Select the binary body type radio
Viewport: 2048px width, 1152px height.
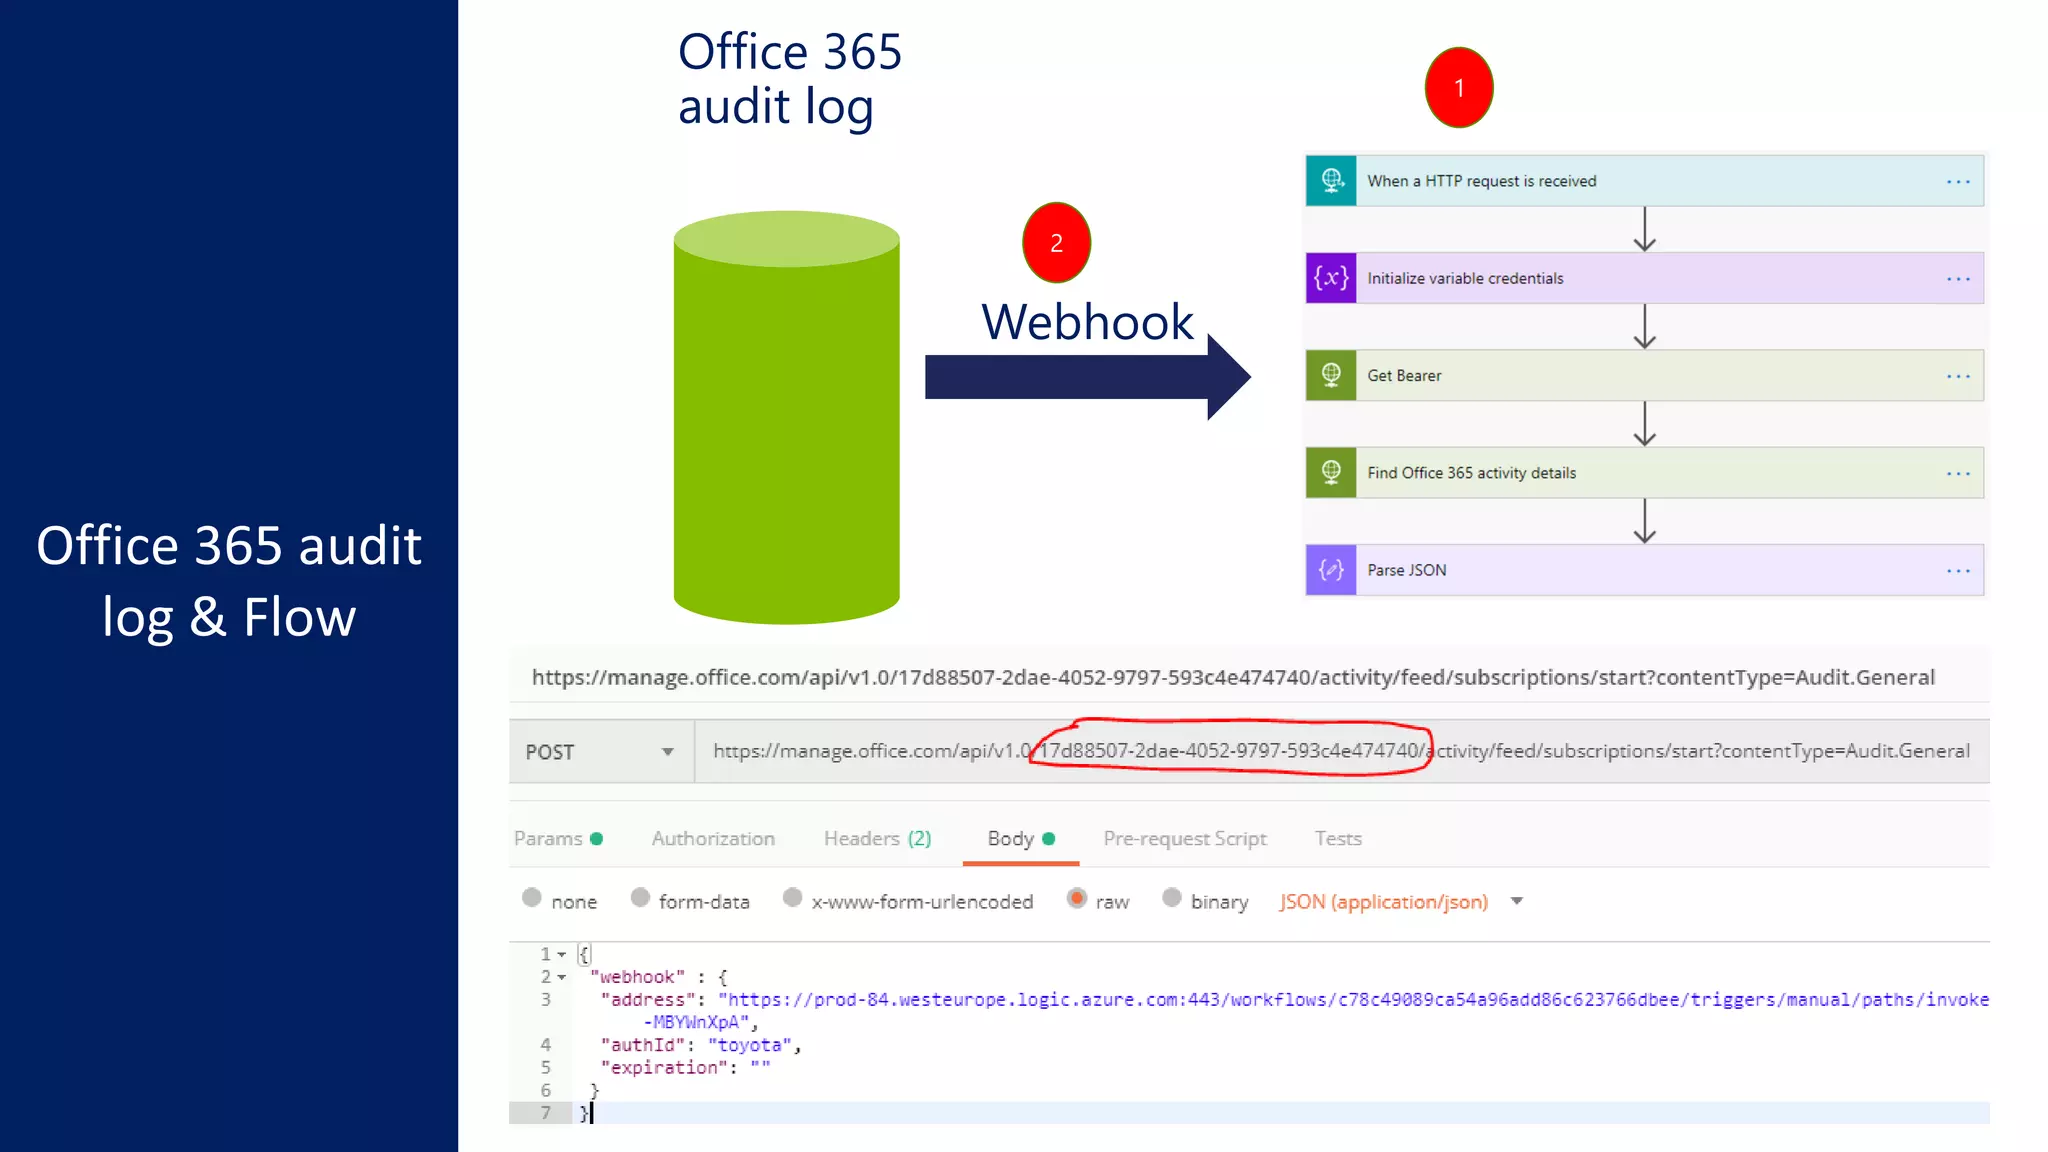point(1172,898)
